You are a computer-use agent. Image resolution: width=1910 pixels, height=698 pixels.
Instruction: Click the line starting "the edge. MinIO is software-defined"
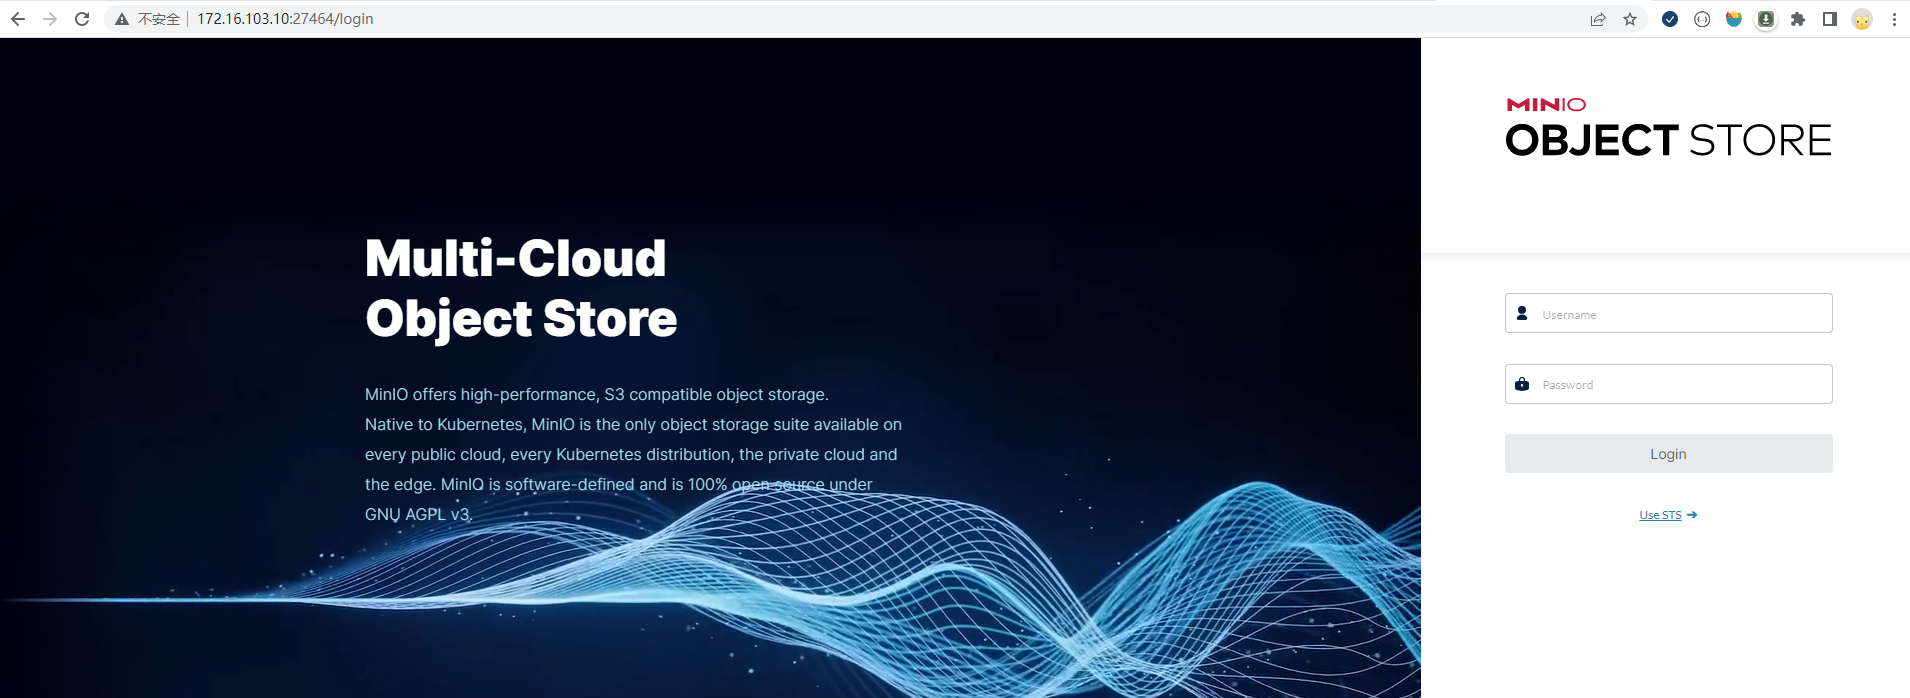[x=618, y=485]
